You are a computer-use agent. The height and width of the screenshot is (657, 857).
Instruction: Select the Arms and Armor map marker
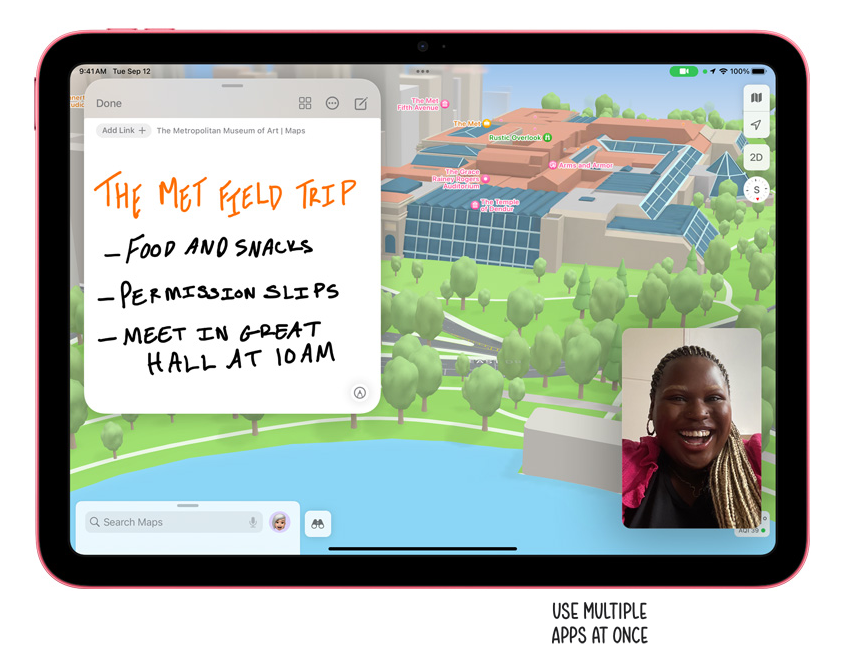point(553,165)
